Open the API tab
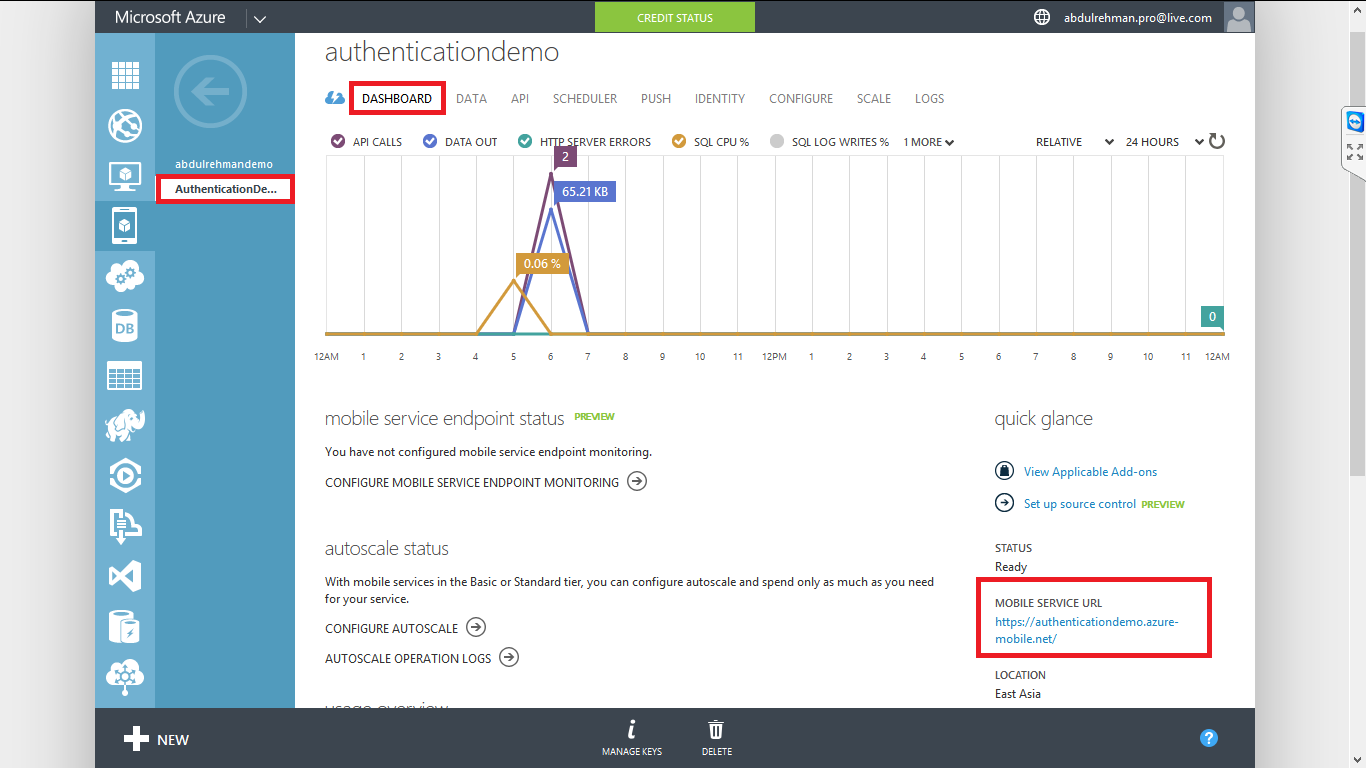Image resolution: width=1366 pixels, height=768 pixels. point(520,99)
